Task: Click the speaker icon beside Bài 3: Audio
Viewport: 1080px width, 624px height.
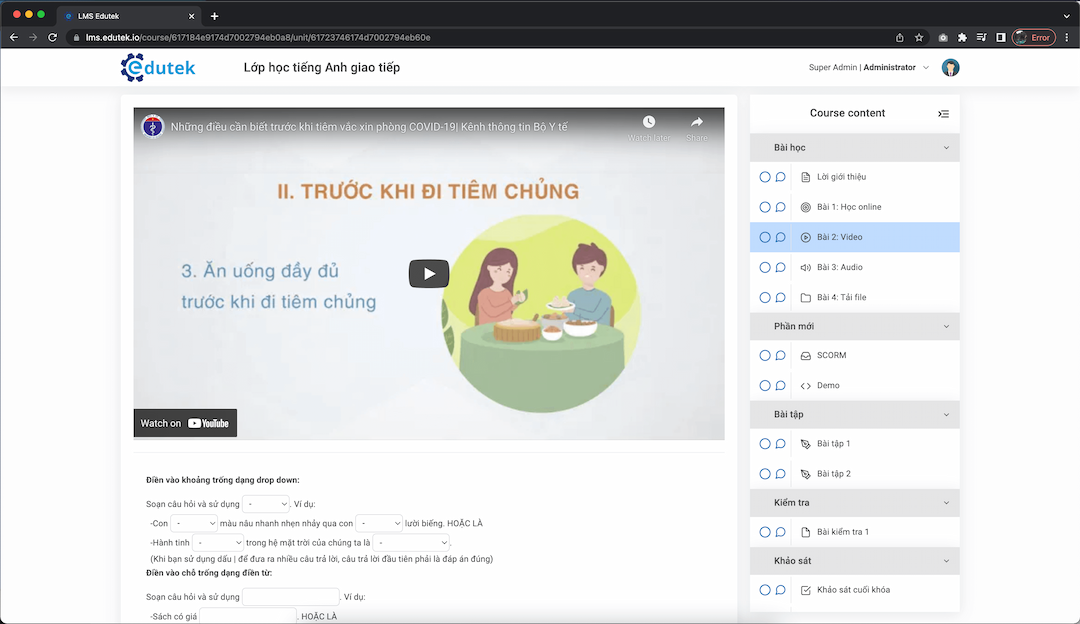Action: [x=806, y=267]
